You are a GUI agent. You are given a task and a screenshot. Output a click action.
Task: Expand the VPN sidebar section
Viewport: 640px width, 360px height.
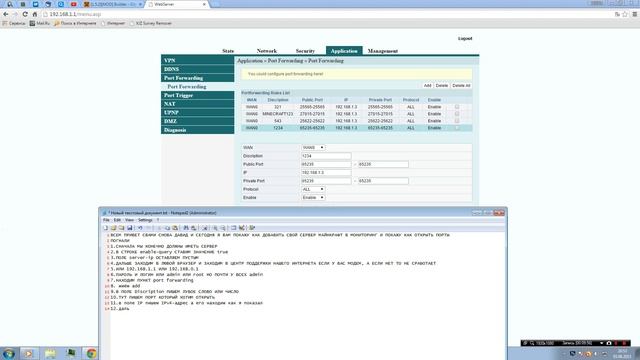pyautogui.click(x=198, y=60)
